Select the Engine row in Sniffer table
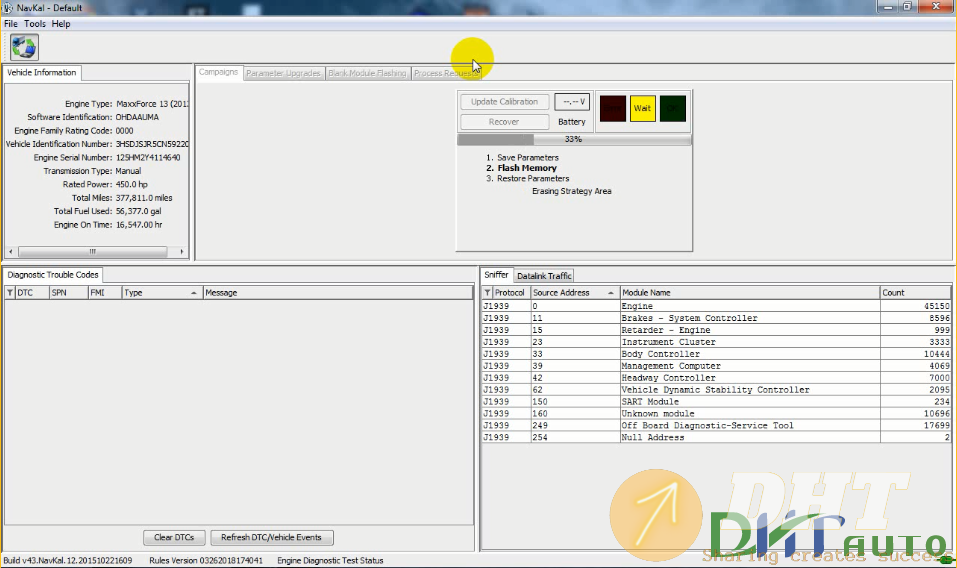Screen dimensions: 957x568 pos(717,306)
